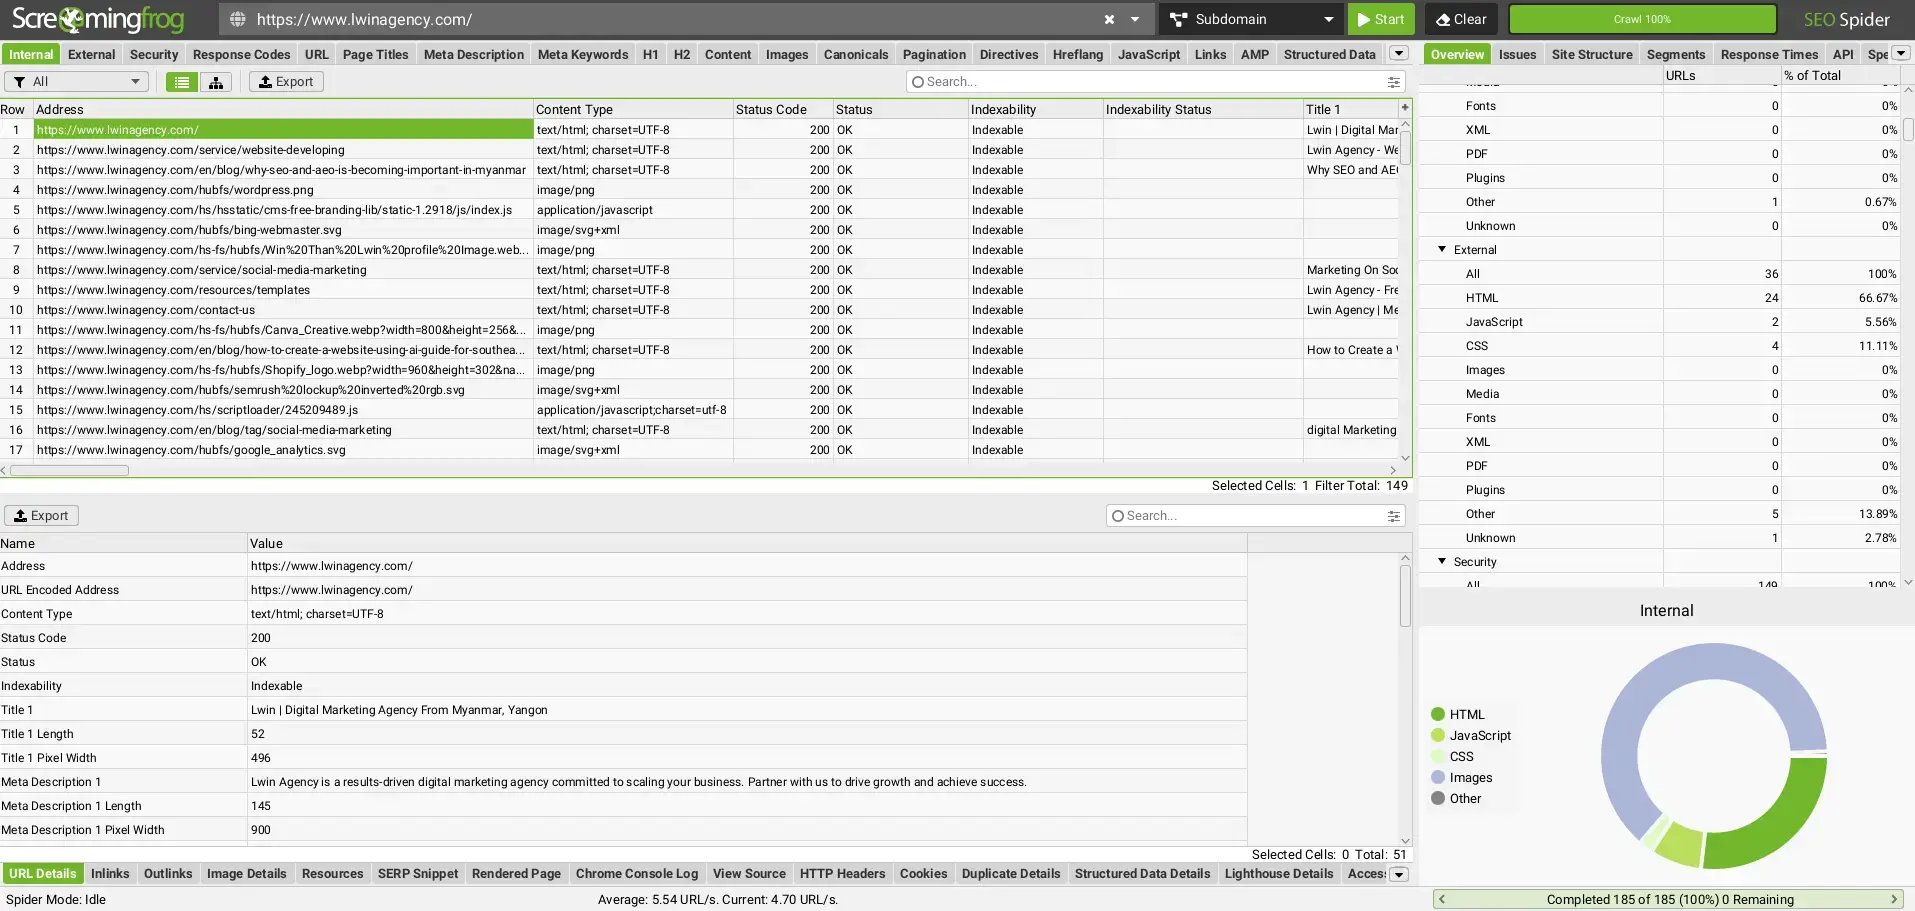Switch to the Meta Description tab
Screen dimensions: 1915x911
tap(473, 54)
